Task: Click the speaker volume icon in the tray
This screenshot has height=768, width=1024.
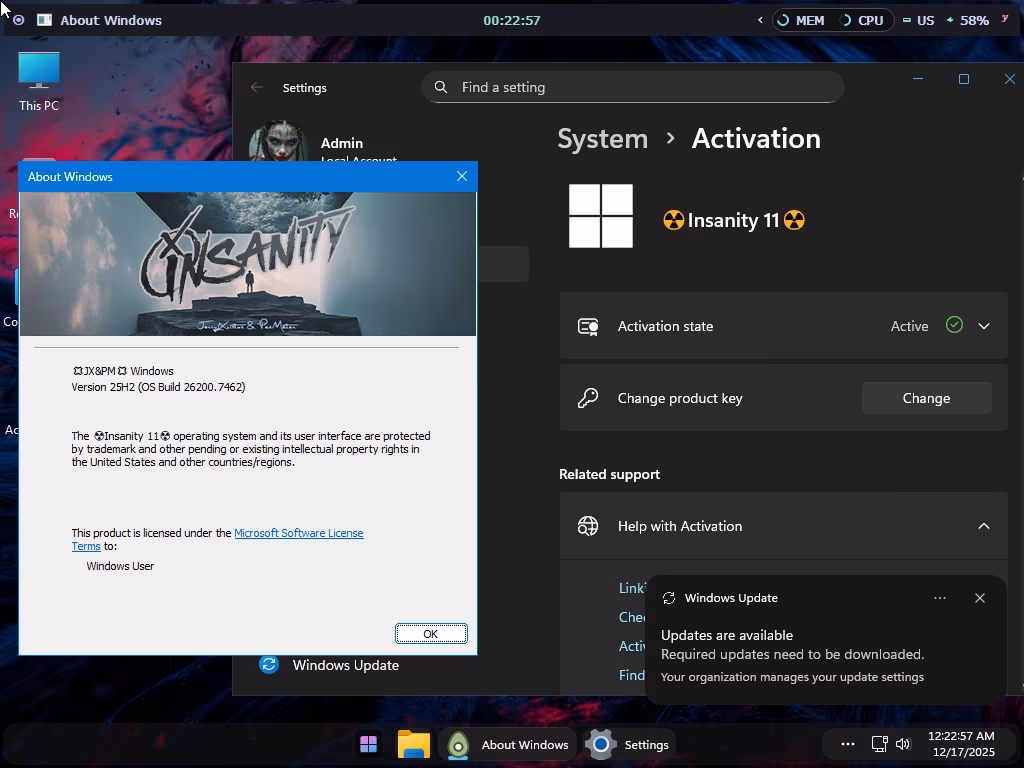Action: pyautogui.click(x=903, y=744)
